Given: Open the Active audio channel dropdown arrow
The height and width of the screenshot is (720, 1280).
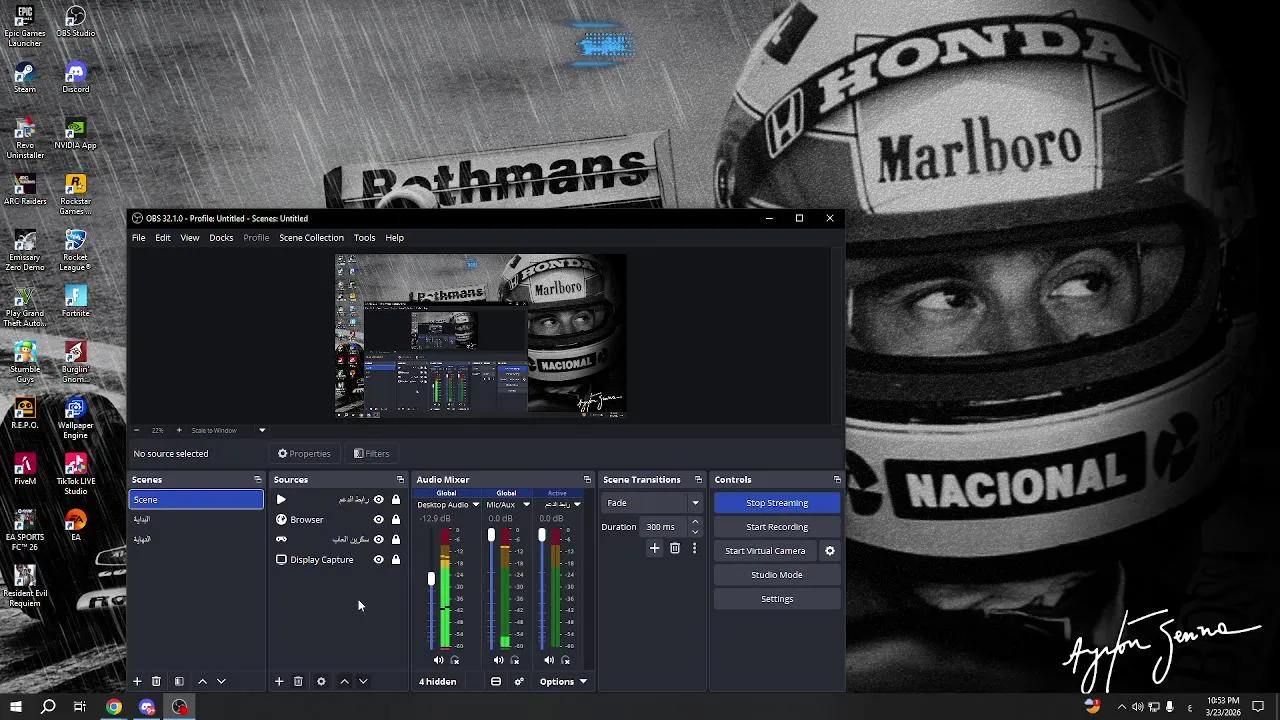Looking at the screenshot, I should pos(576,505).
